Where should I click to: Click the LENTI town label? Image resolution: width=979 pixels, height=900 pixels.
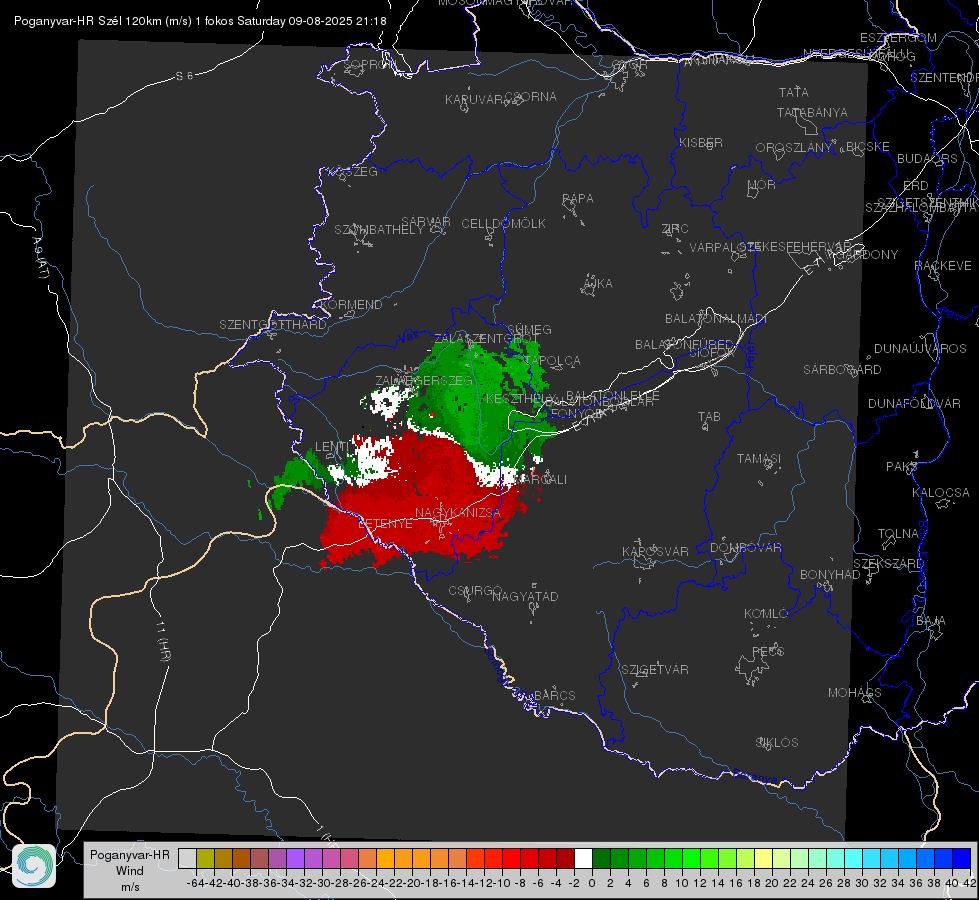(x=333, y=447)
